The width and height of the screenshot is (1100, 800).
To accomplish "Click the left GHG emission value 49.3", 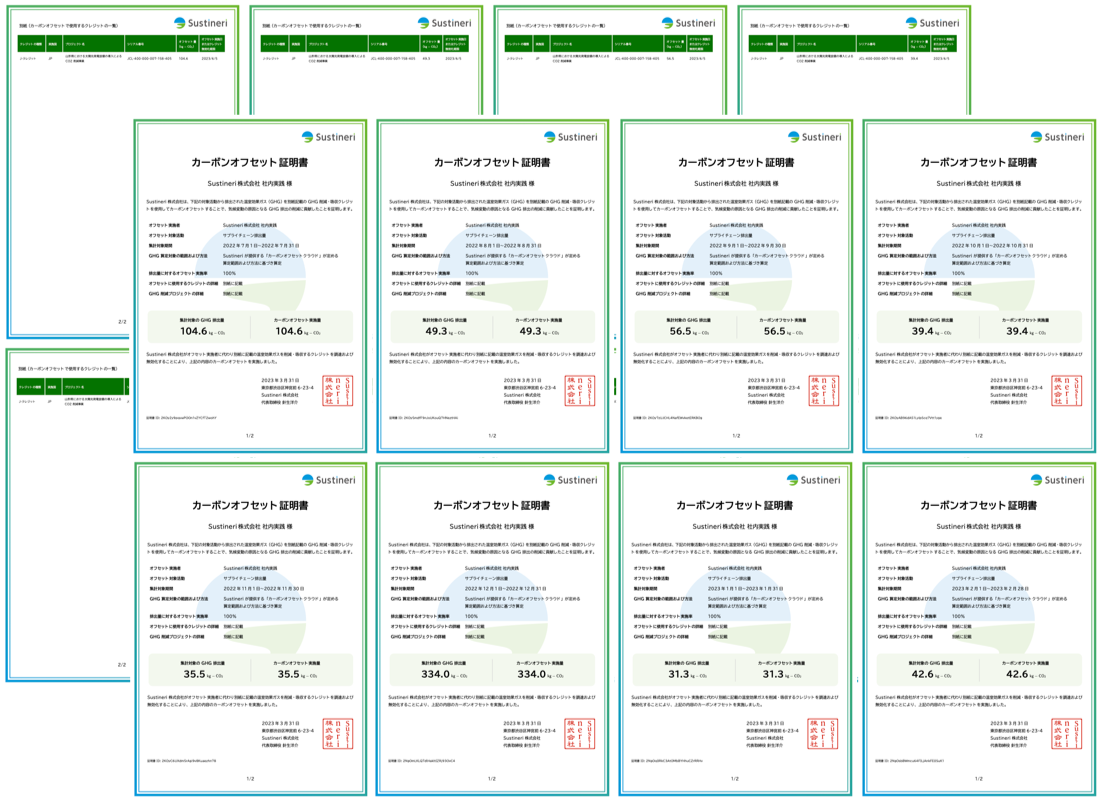I will (436, 331).
